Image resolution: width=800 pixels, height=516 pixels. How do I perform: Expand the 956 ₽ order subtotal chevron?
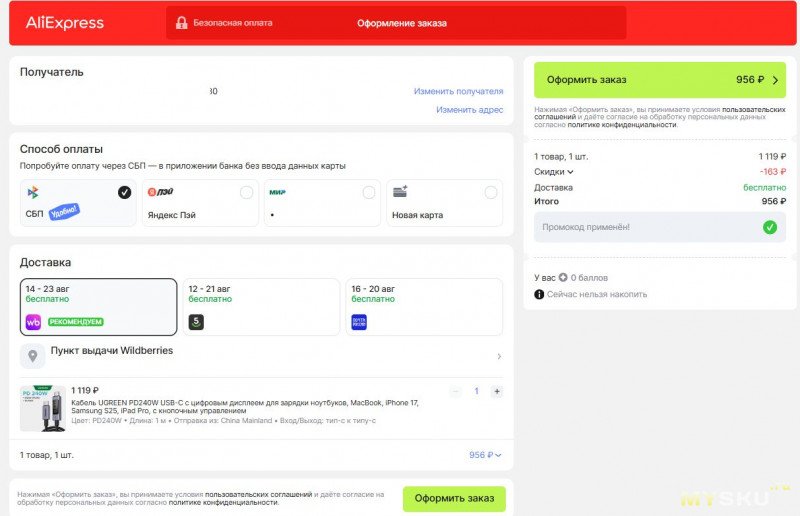(498, 455)
